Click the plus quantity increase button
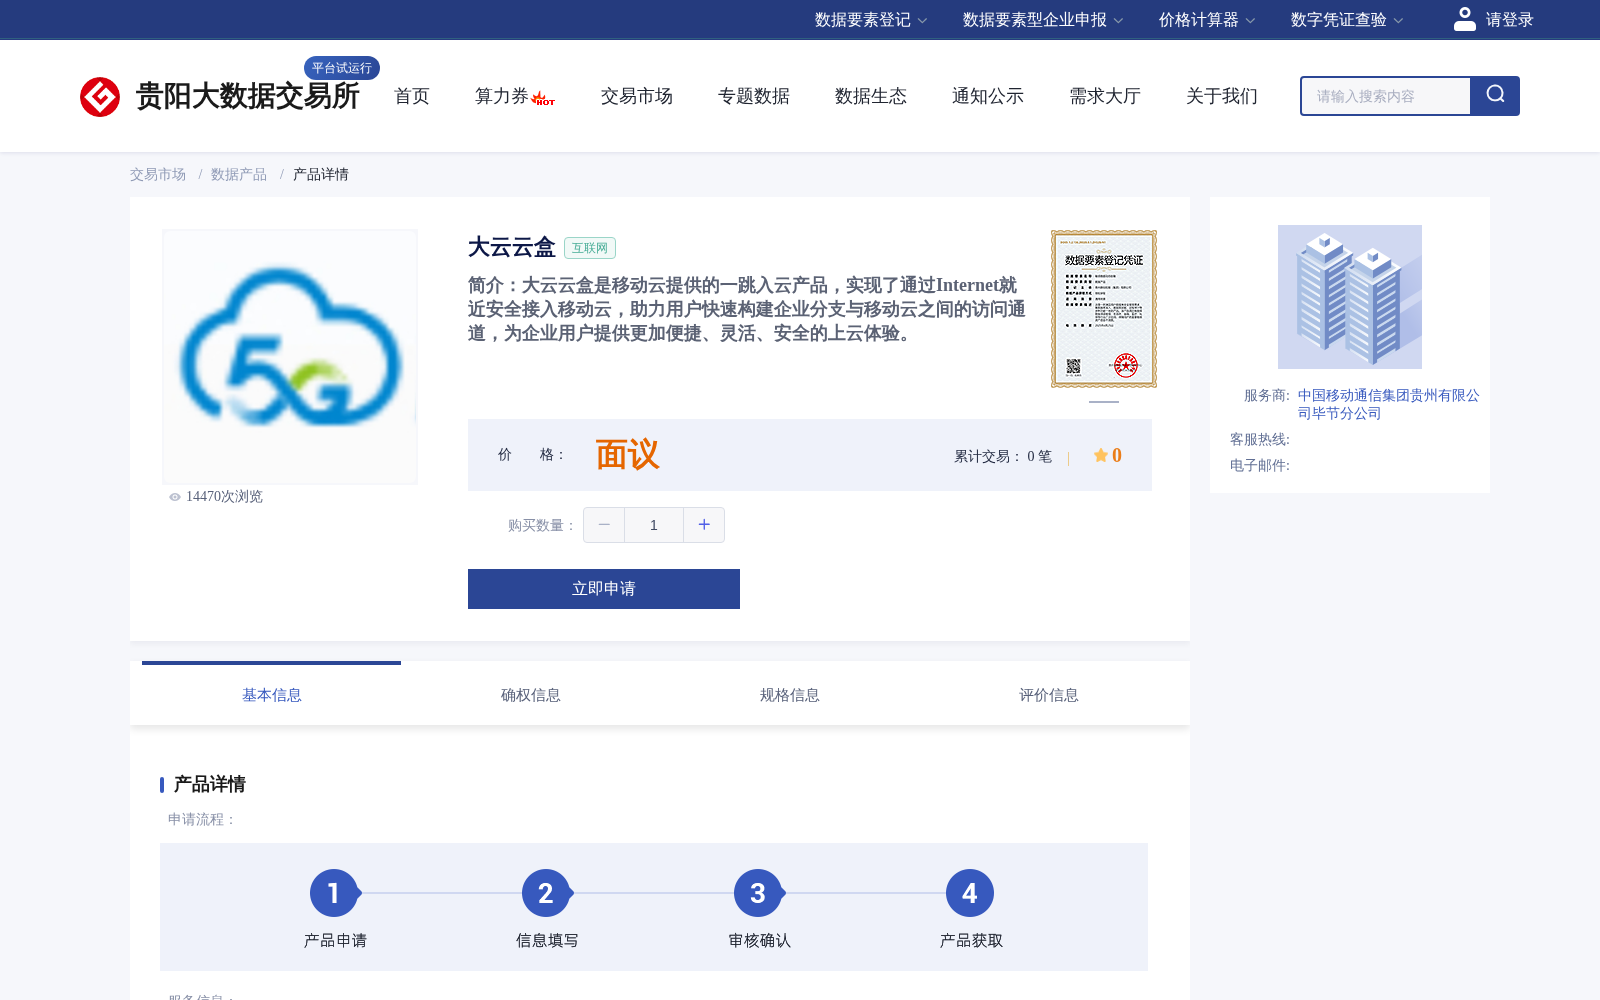 click(x=704, y=525)
